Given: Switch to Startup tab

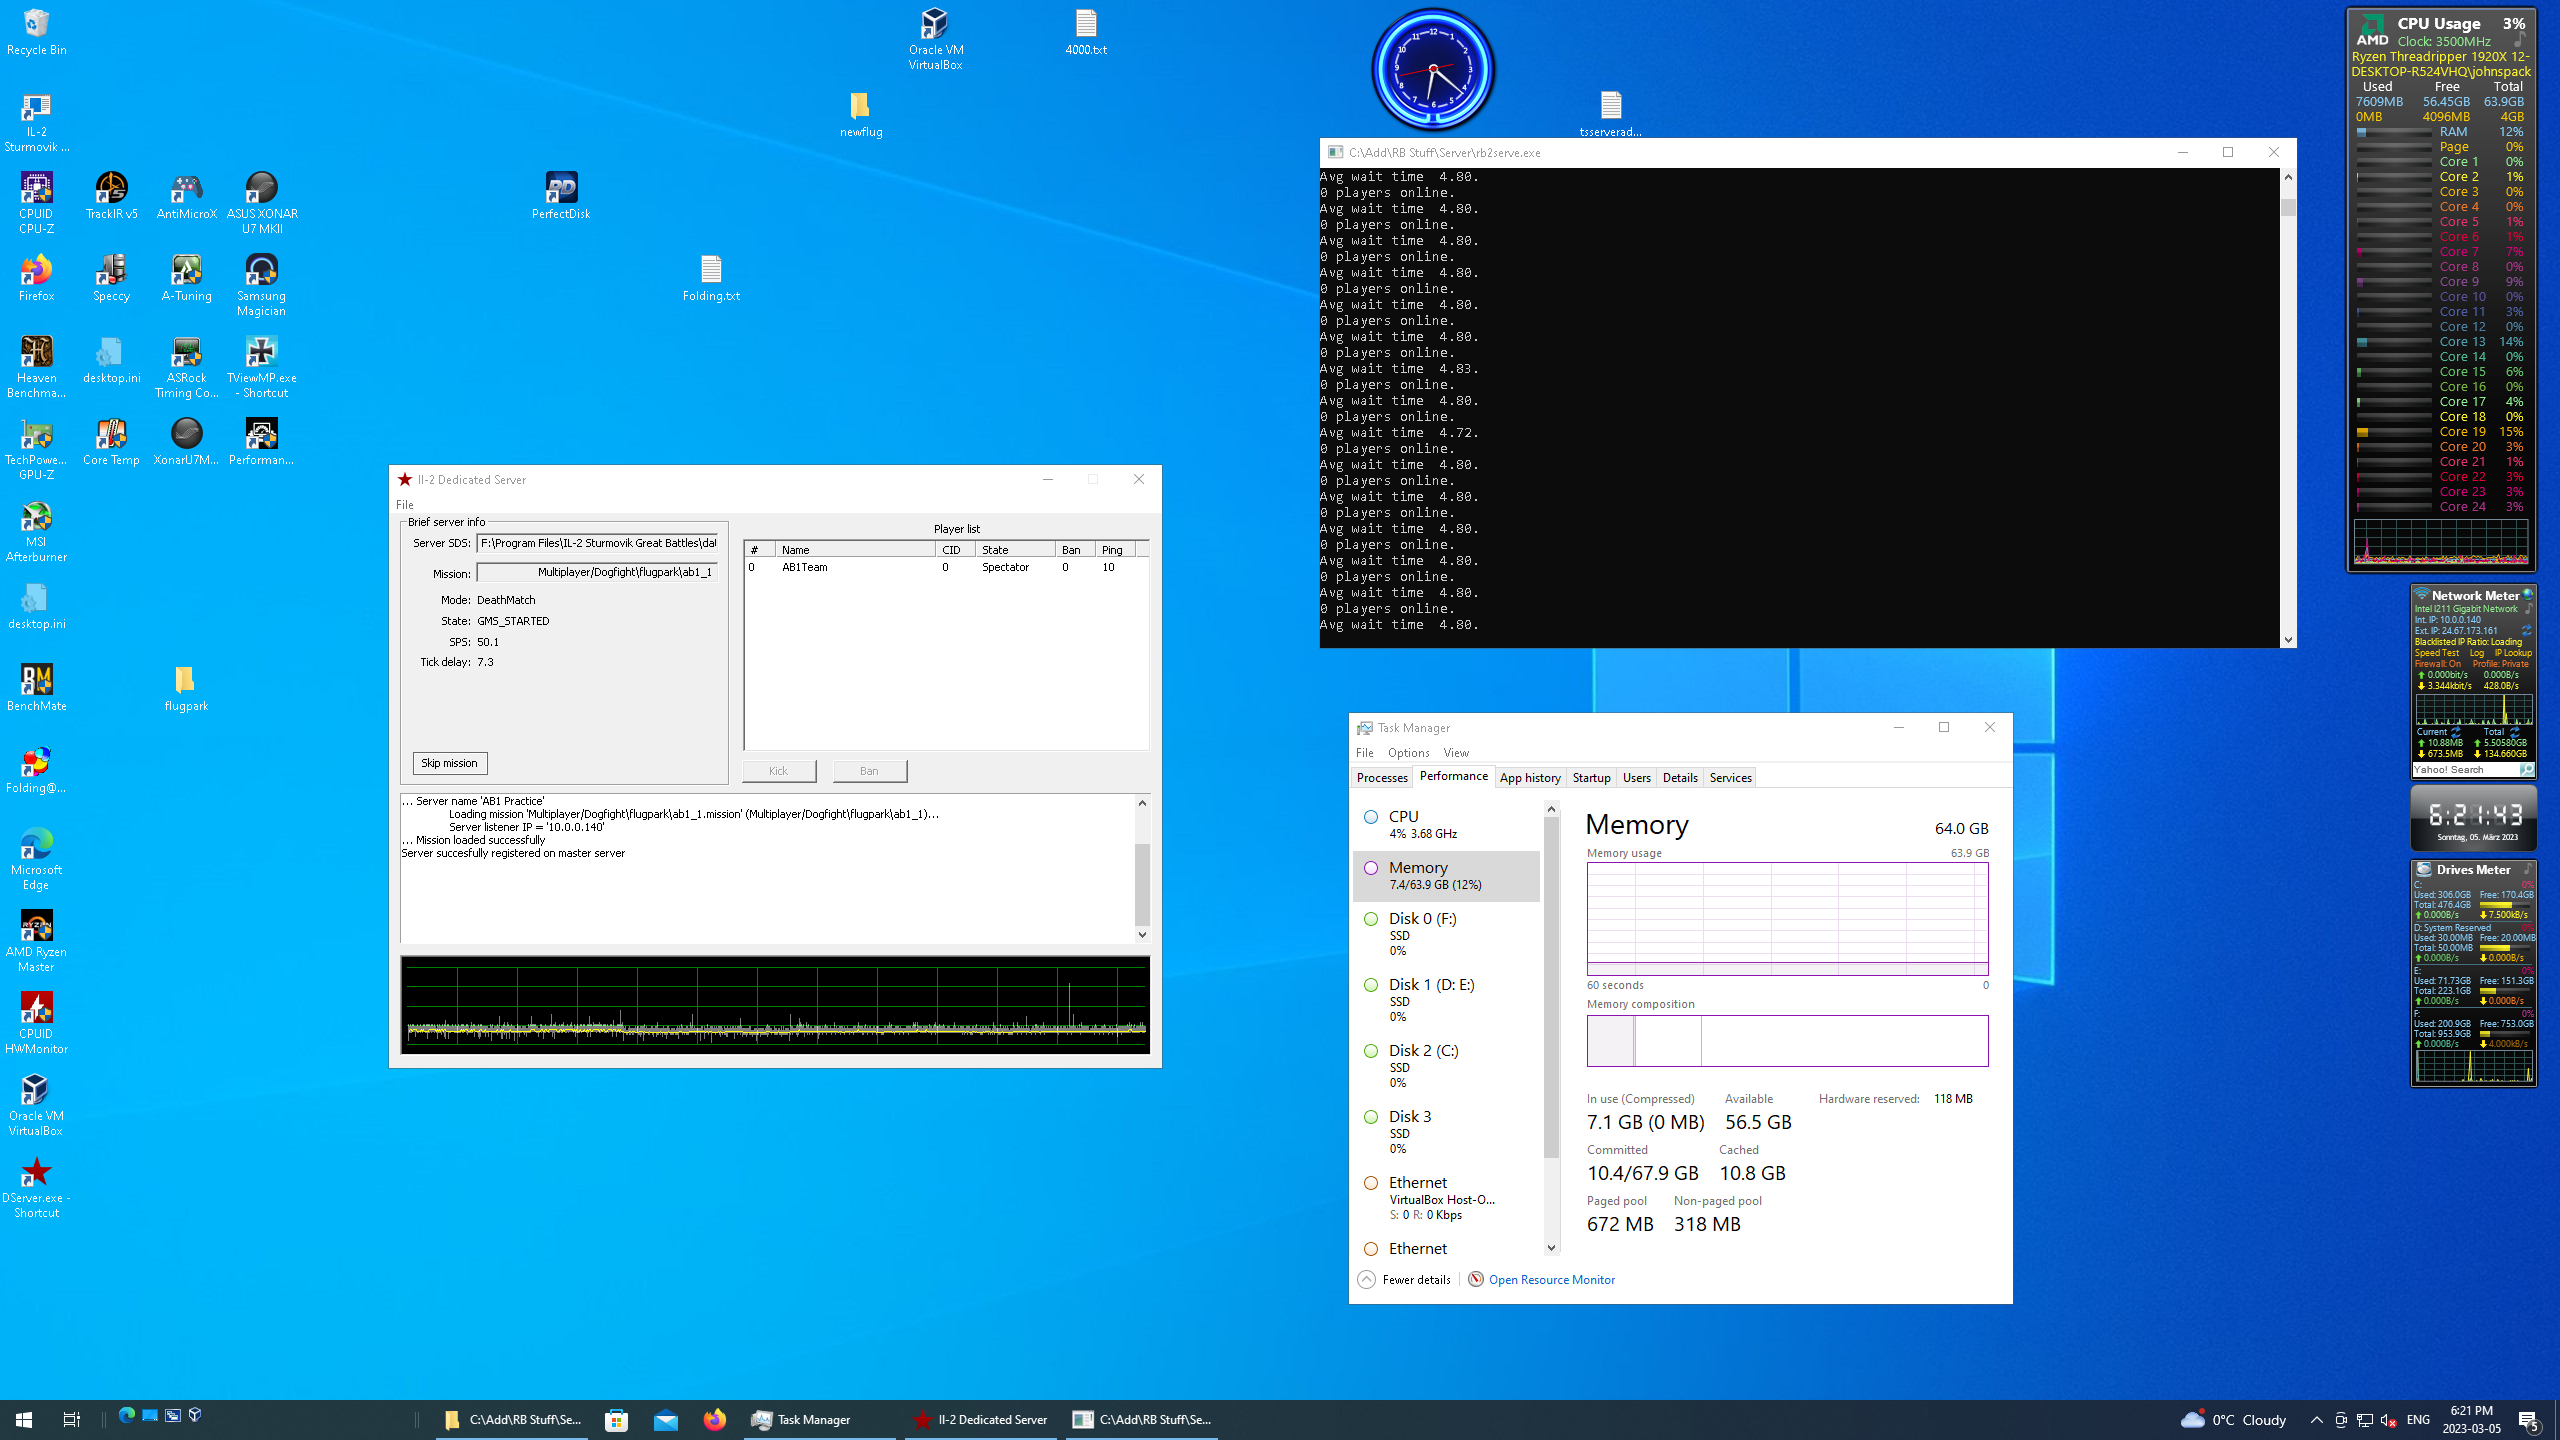Looking at the screenshot, I should tap(1591, 778).
